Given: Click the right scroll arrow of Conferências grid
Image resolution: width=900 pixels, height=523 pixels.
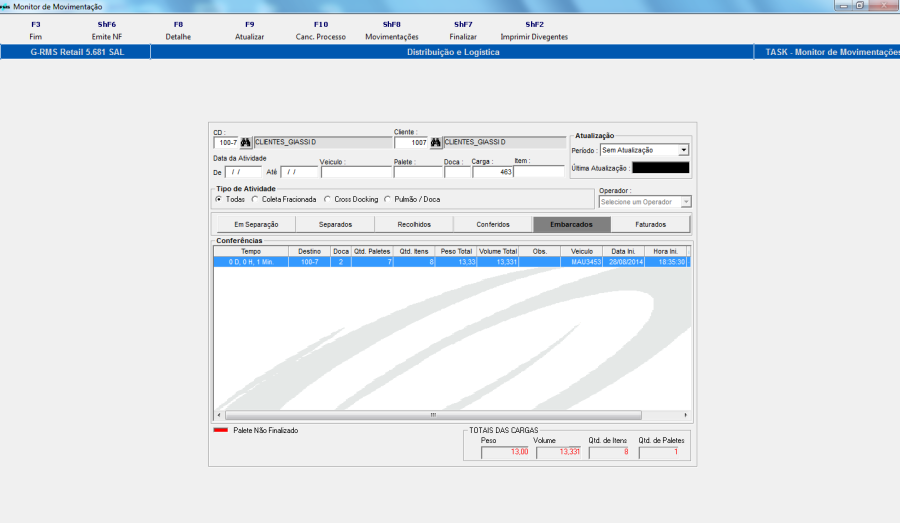Looking at the screenshot, I should point(685,415).
